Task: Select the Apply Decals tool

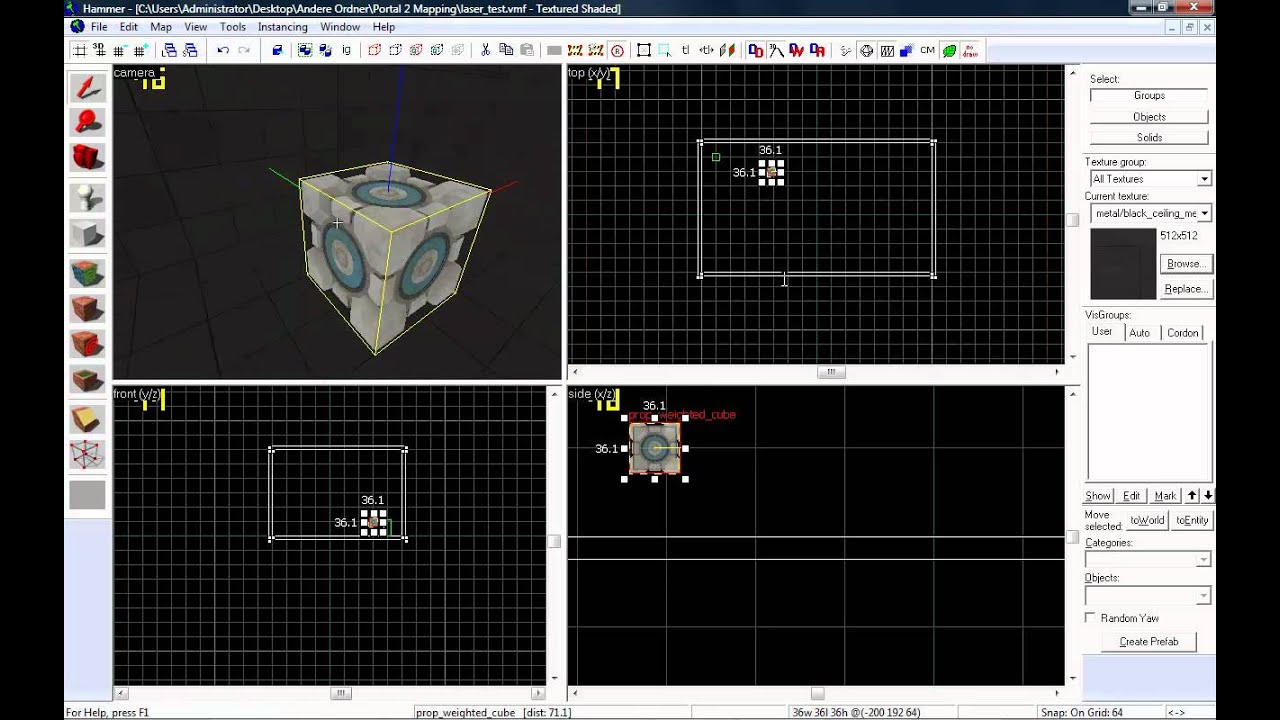Action: pyautogui.click(x=88, y=344)
